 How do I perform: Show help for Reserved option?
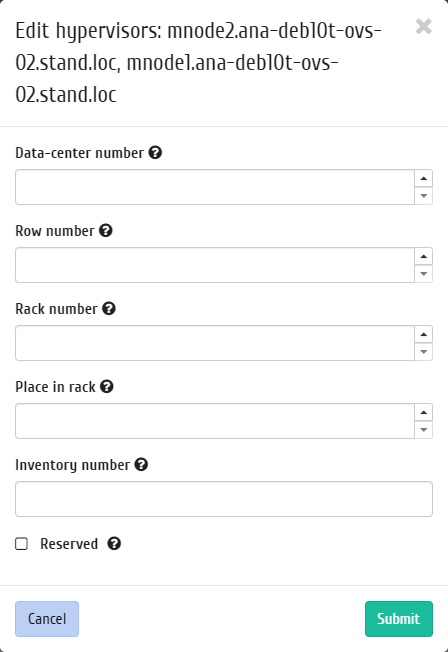(114, 543)
